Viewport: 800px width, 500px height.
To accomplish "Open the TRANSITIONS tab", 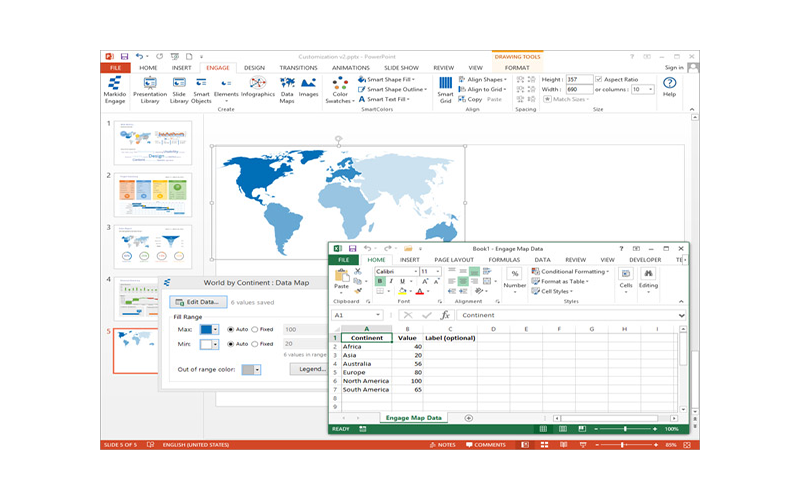I will 298,68.
